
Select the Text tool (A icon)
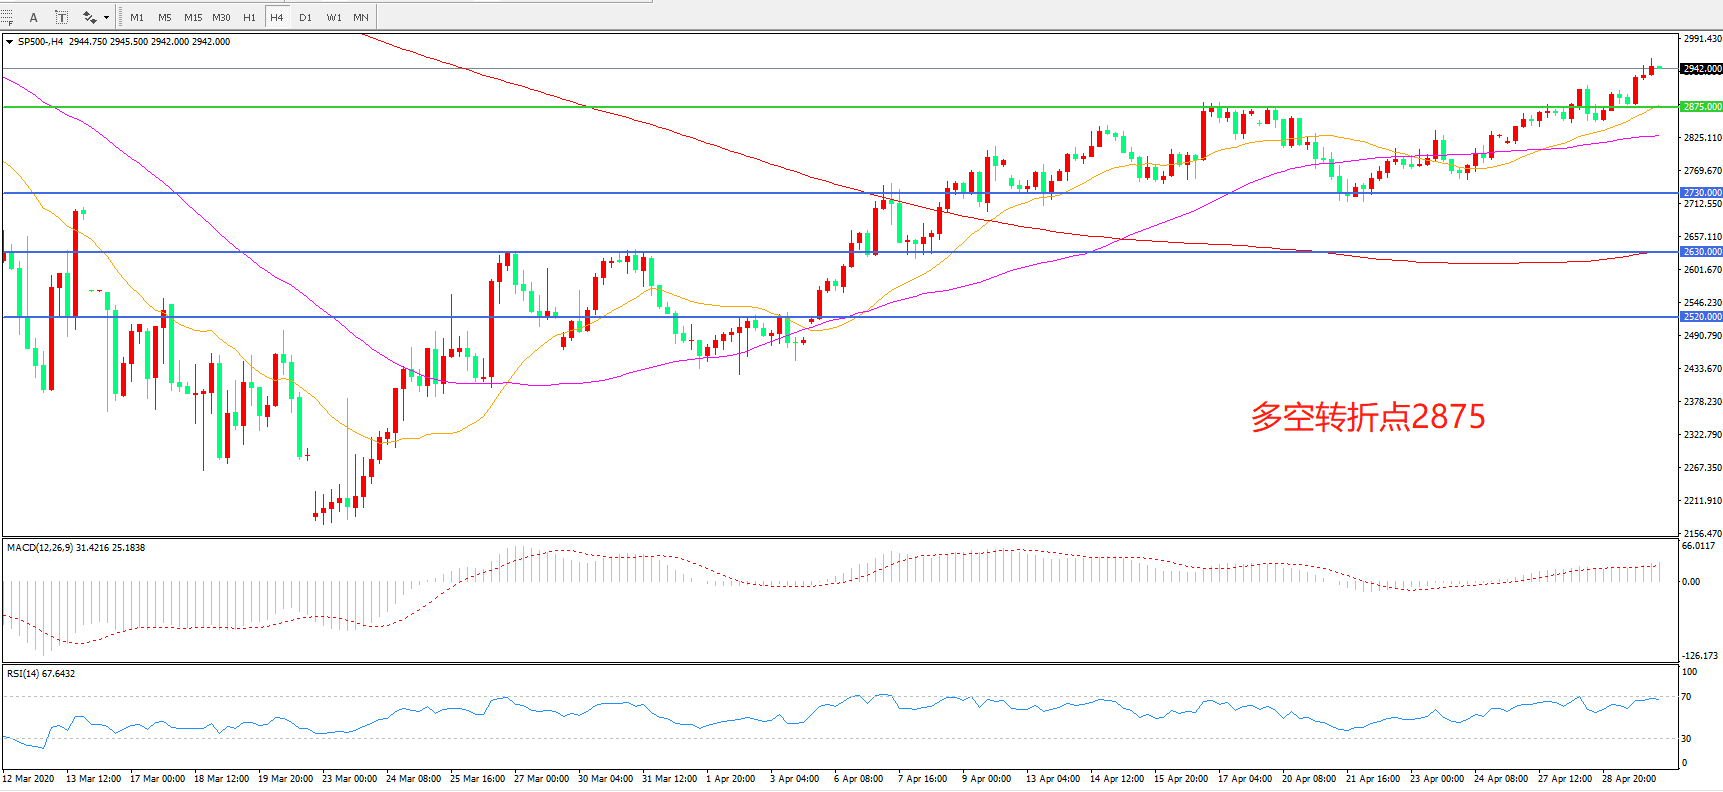[33, 17]
